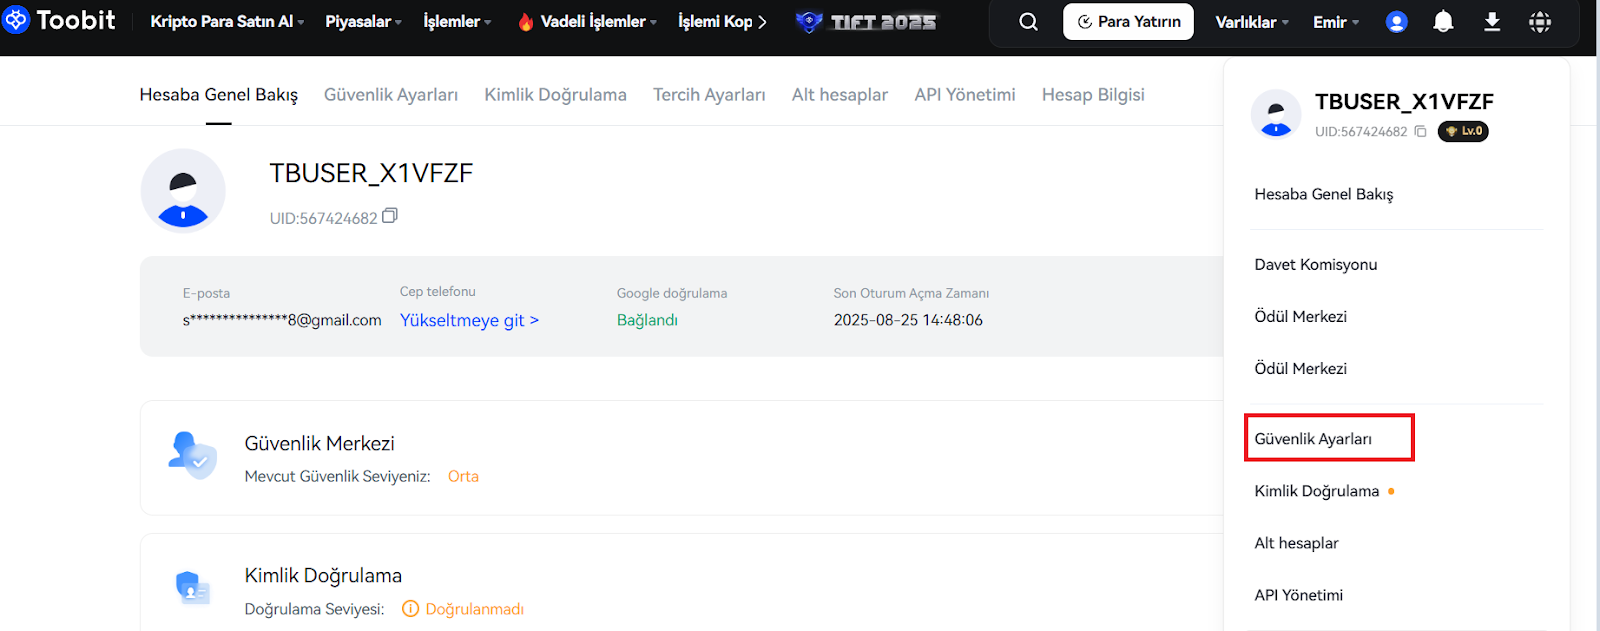
Task: Select Güvenlik Ayarları in dropdown panel
Action: pos(1313,439)
